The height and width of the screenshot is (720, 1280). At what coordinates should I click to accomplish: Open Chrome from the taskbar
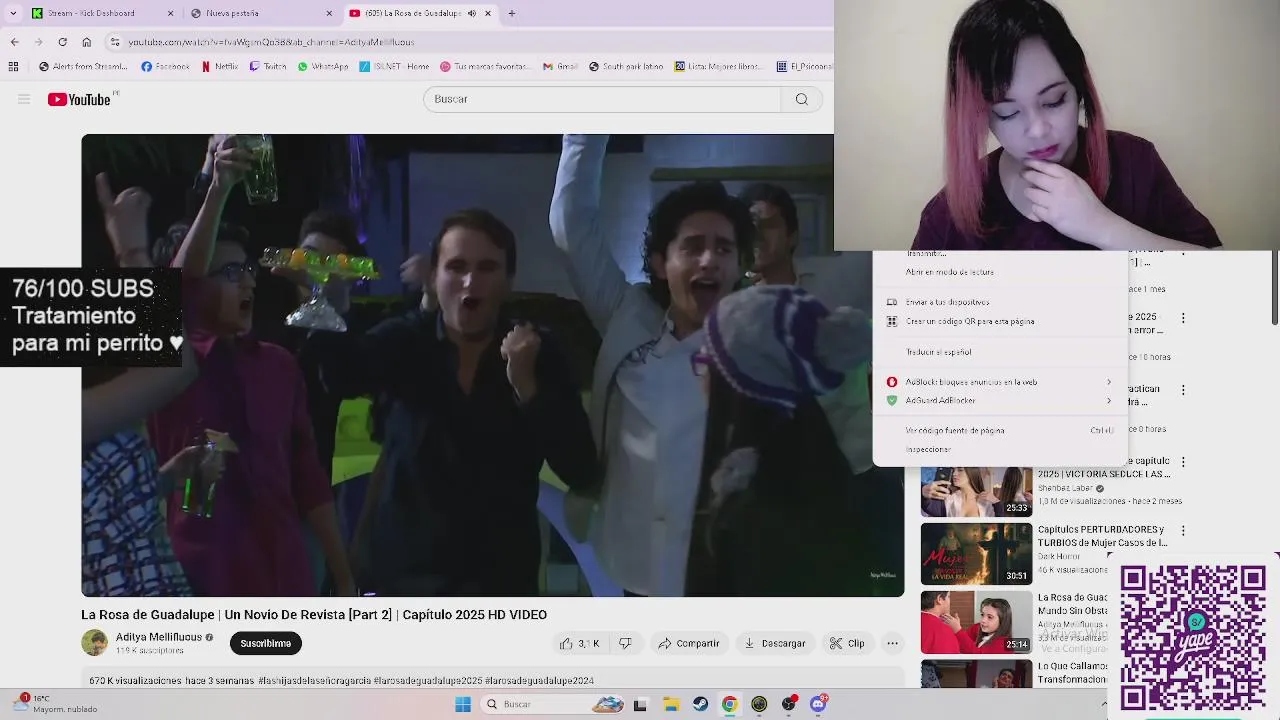point(730,704)
